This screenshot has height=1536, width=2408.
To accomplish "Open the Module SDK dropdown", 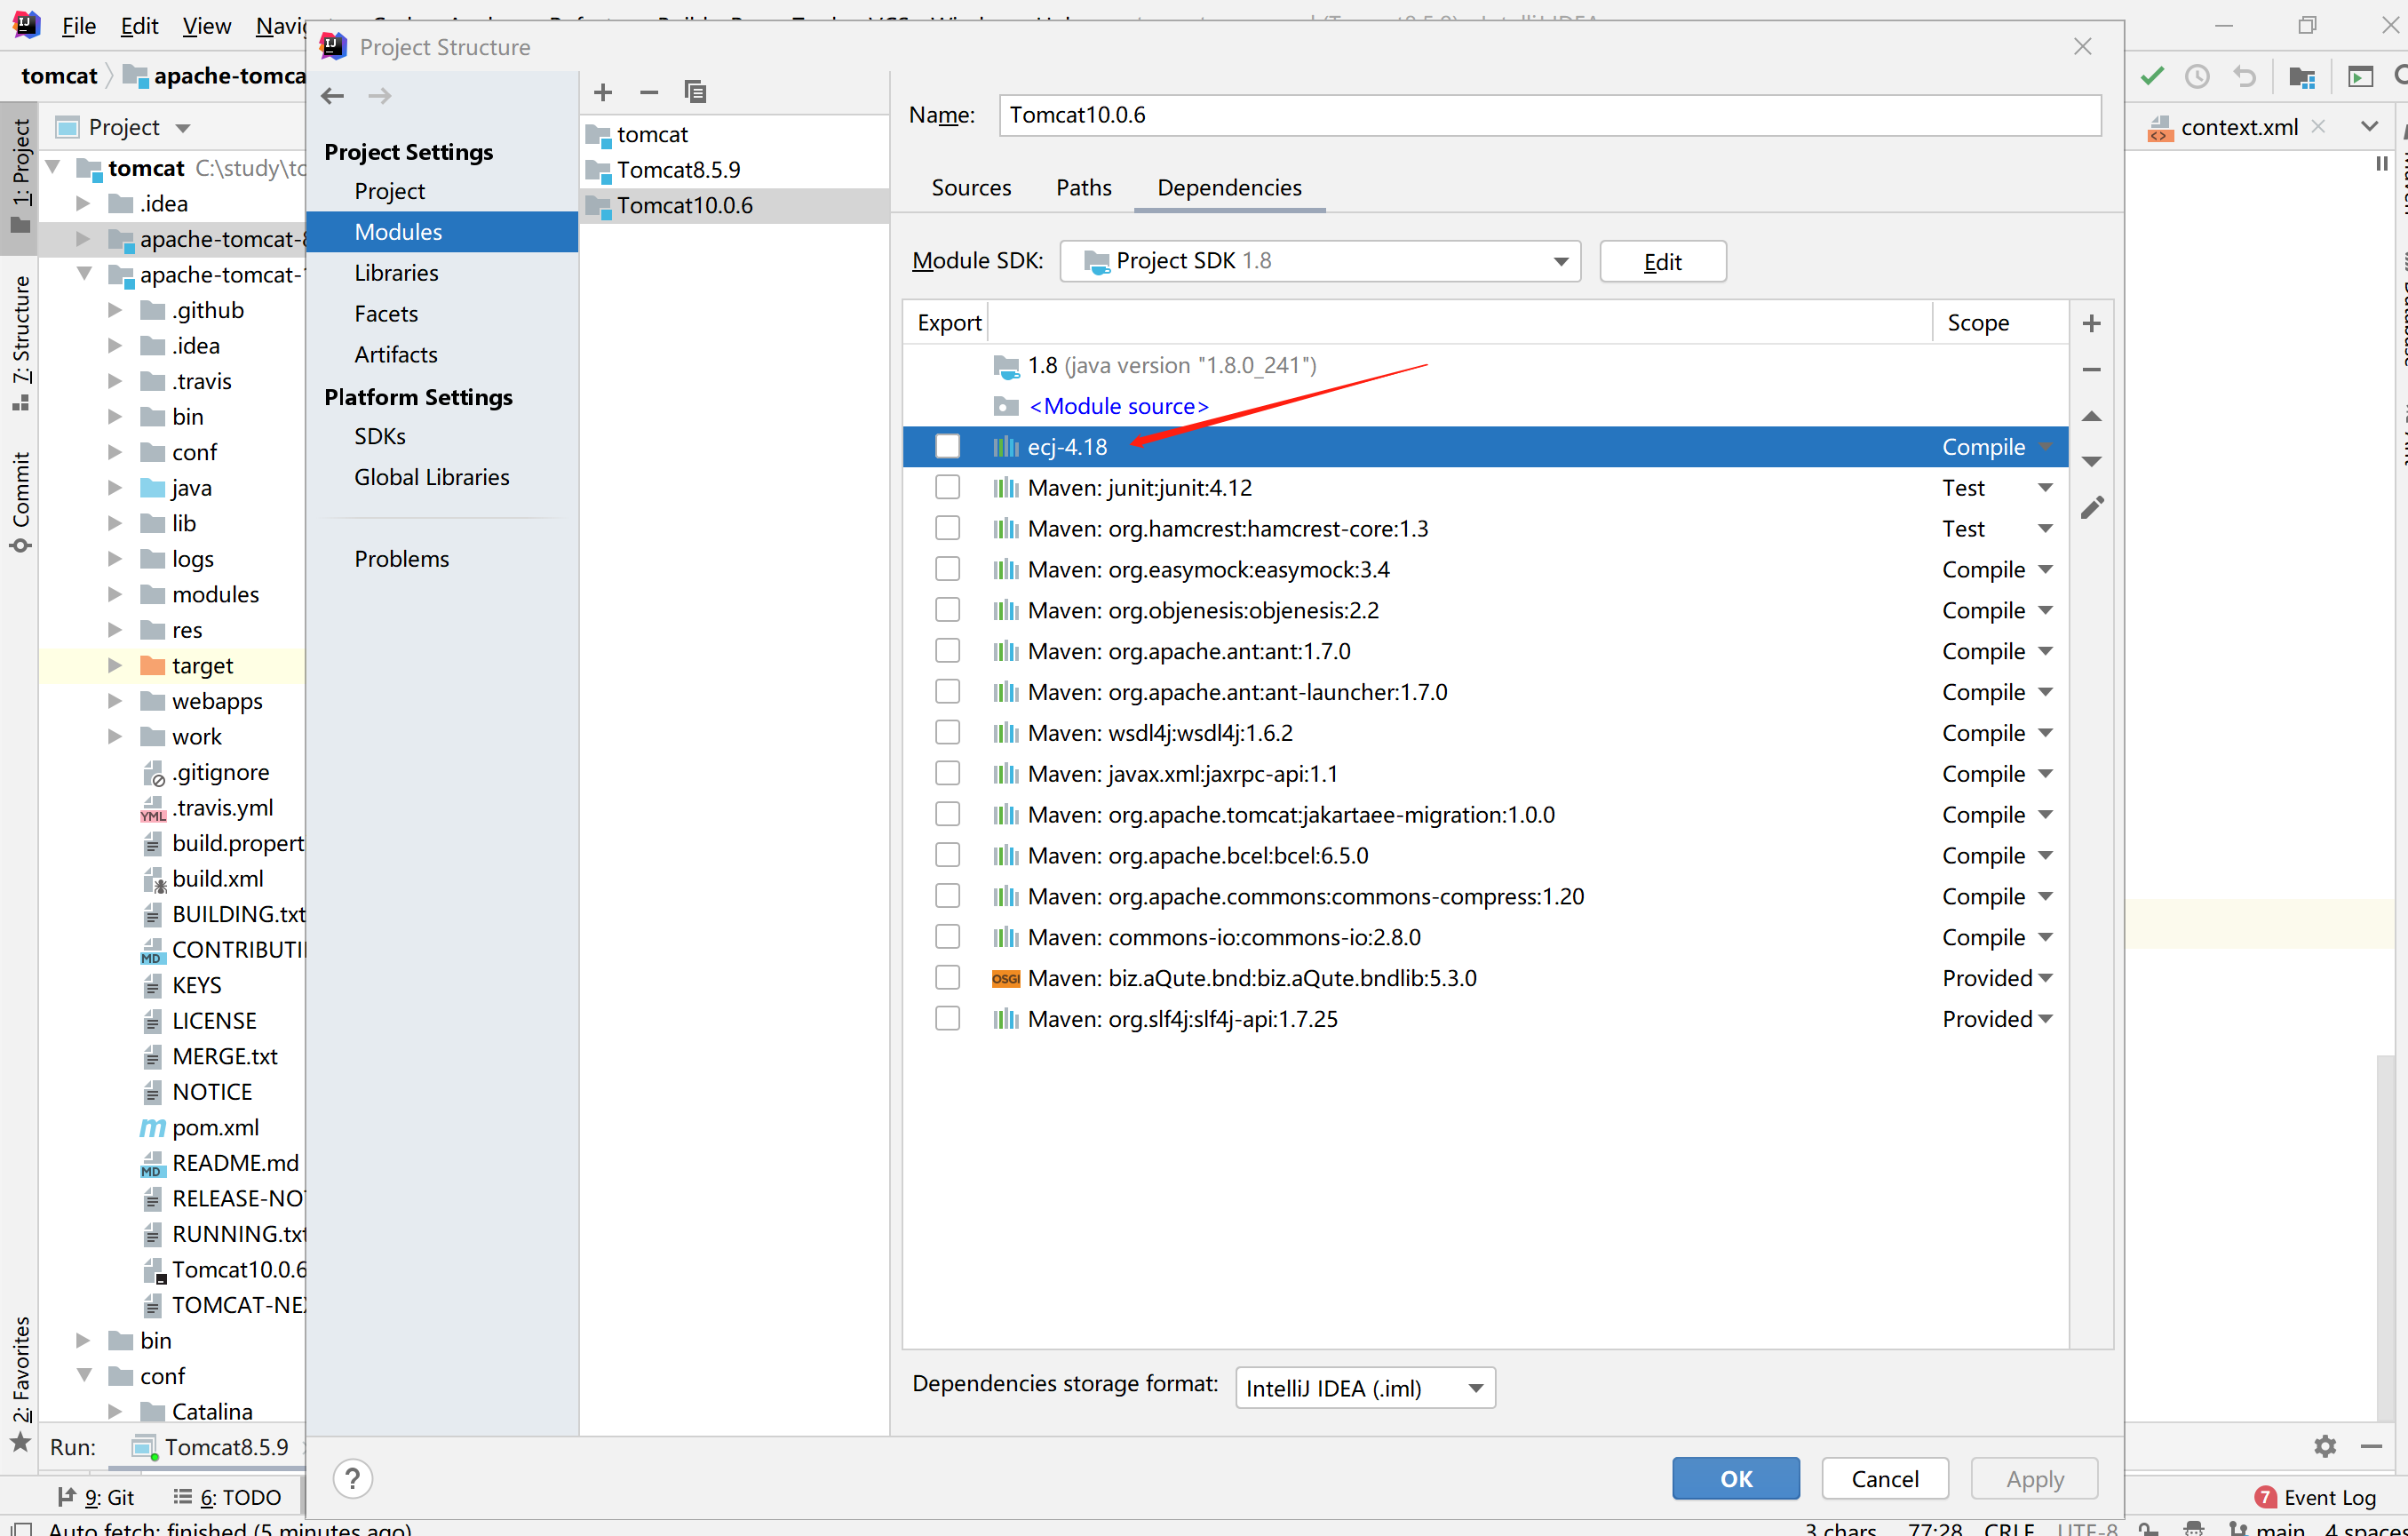I will (1320, 261).
